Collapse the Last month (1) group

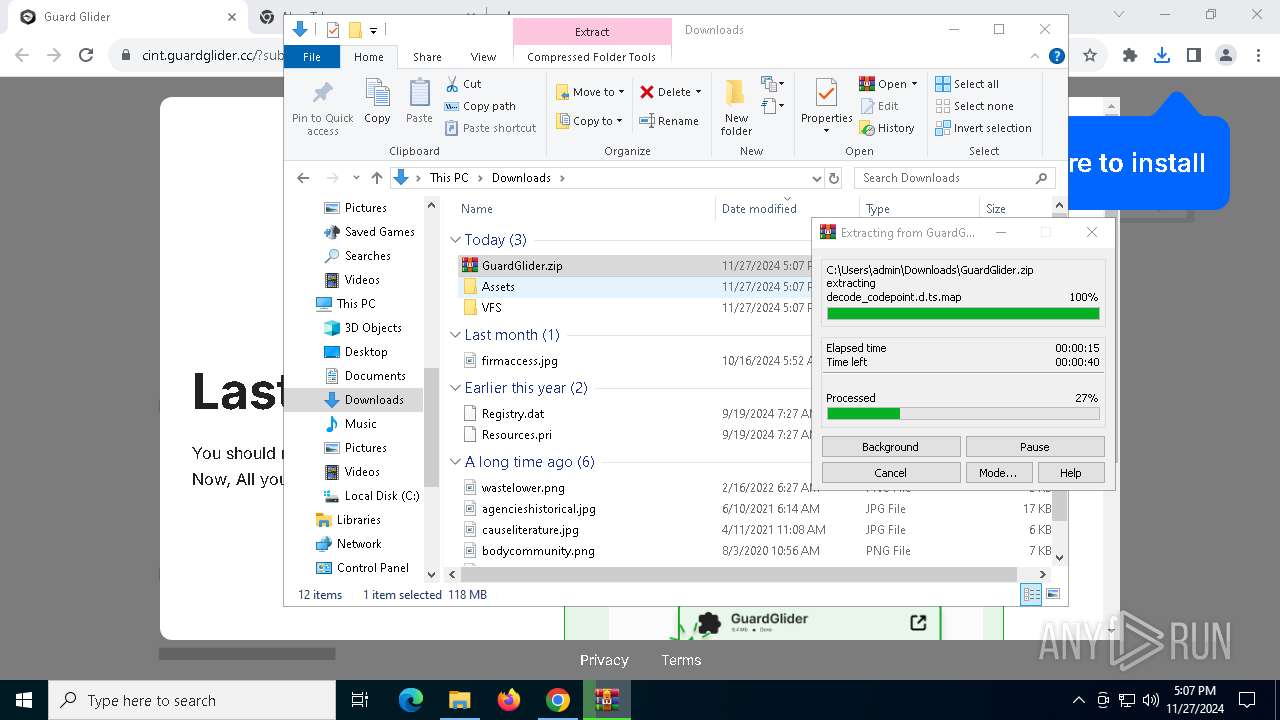coord(455,335)
